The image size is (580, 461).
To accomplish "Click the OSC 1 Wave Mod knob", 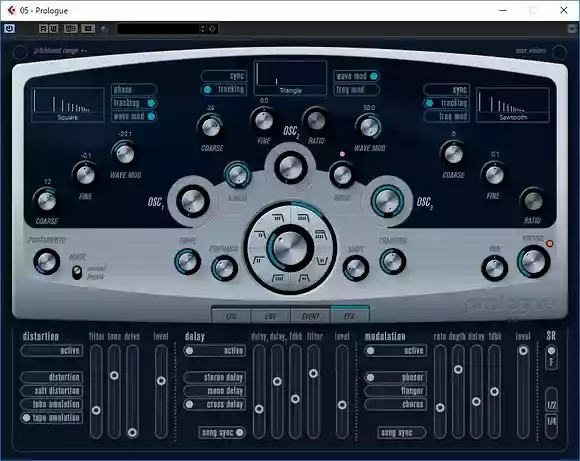I will [125, 154].
